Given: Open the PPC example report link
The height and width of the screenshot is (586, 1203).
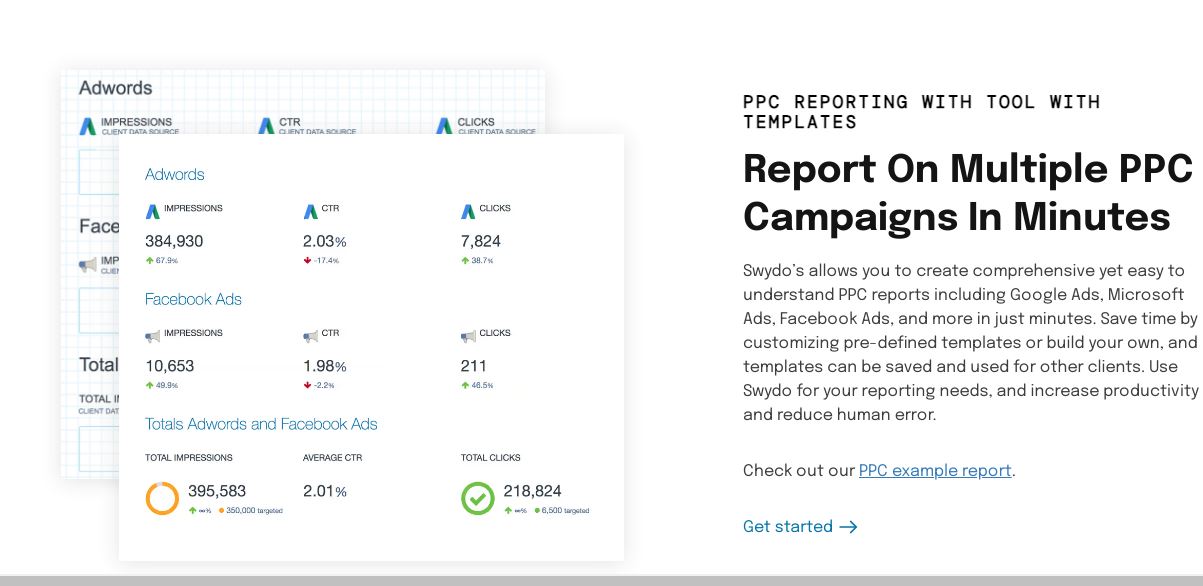Looking at the screenshot, I should tap(935, 471).
